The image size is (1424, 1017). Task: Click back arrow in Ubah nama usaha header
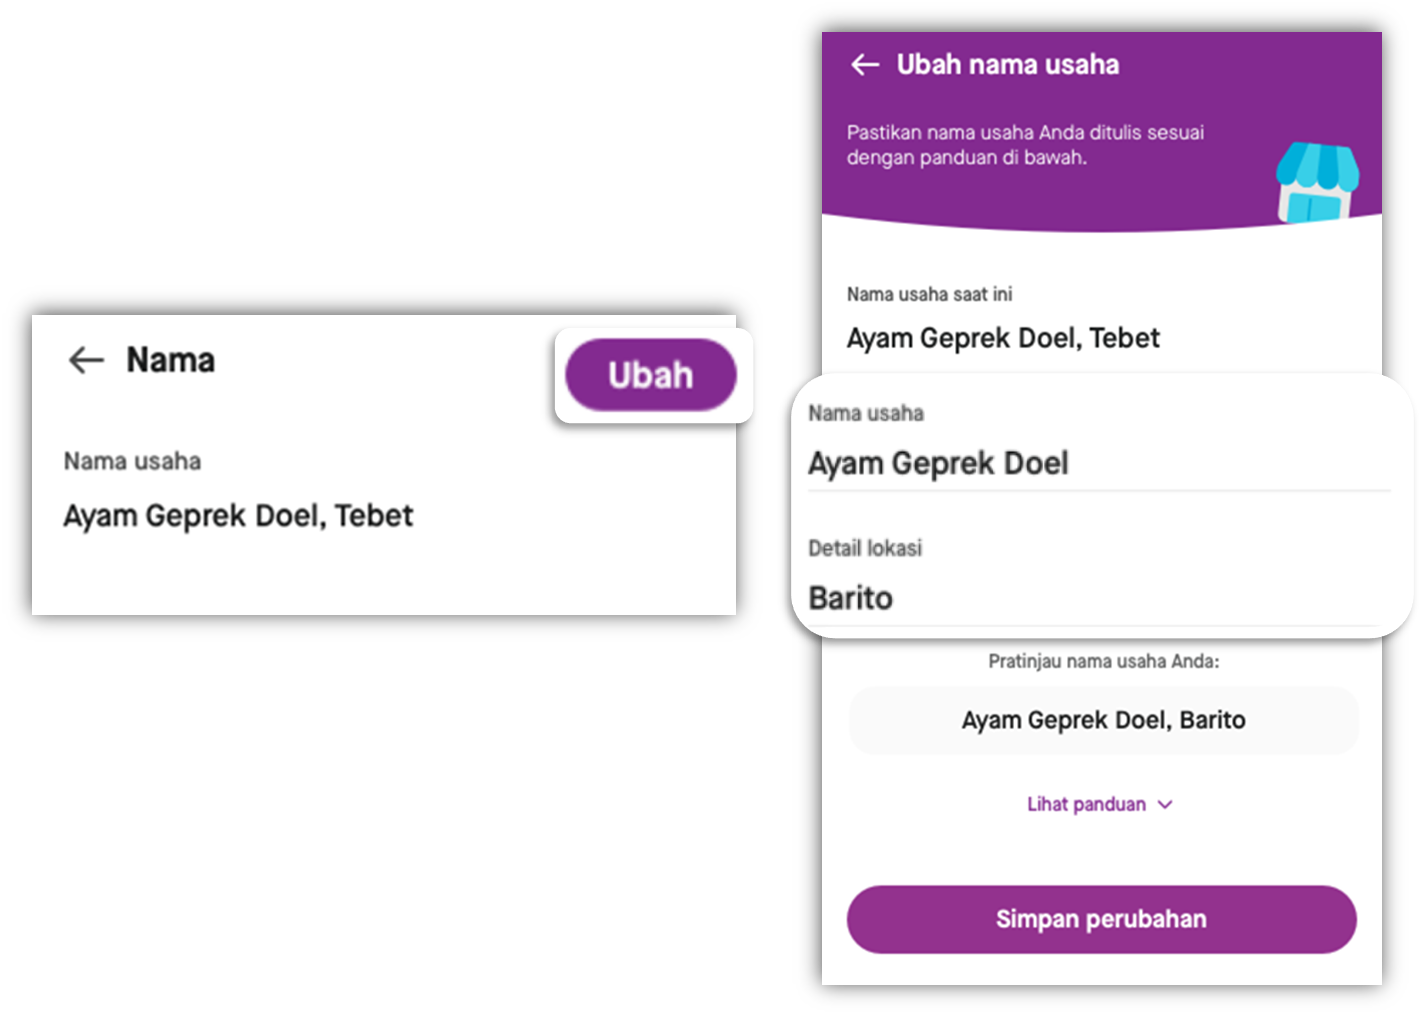(864, 65)
